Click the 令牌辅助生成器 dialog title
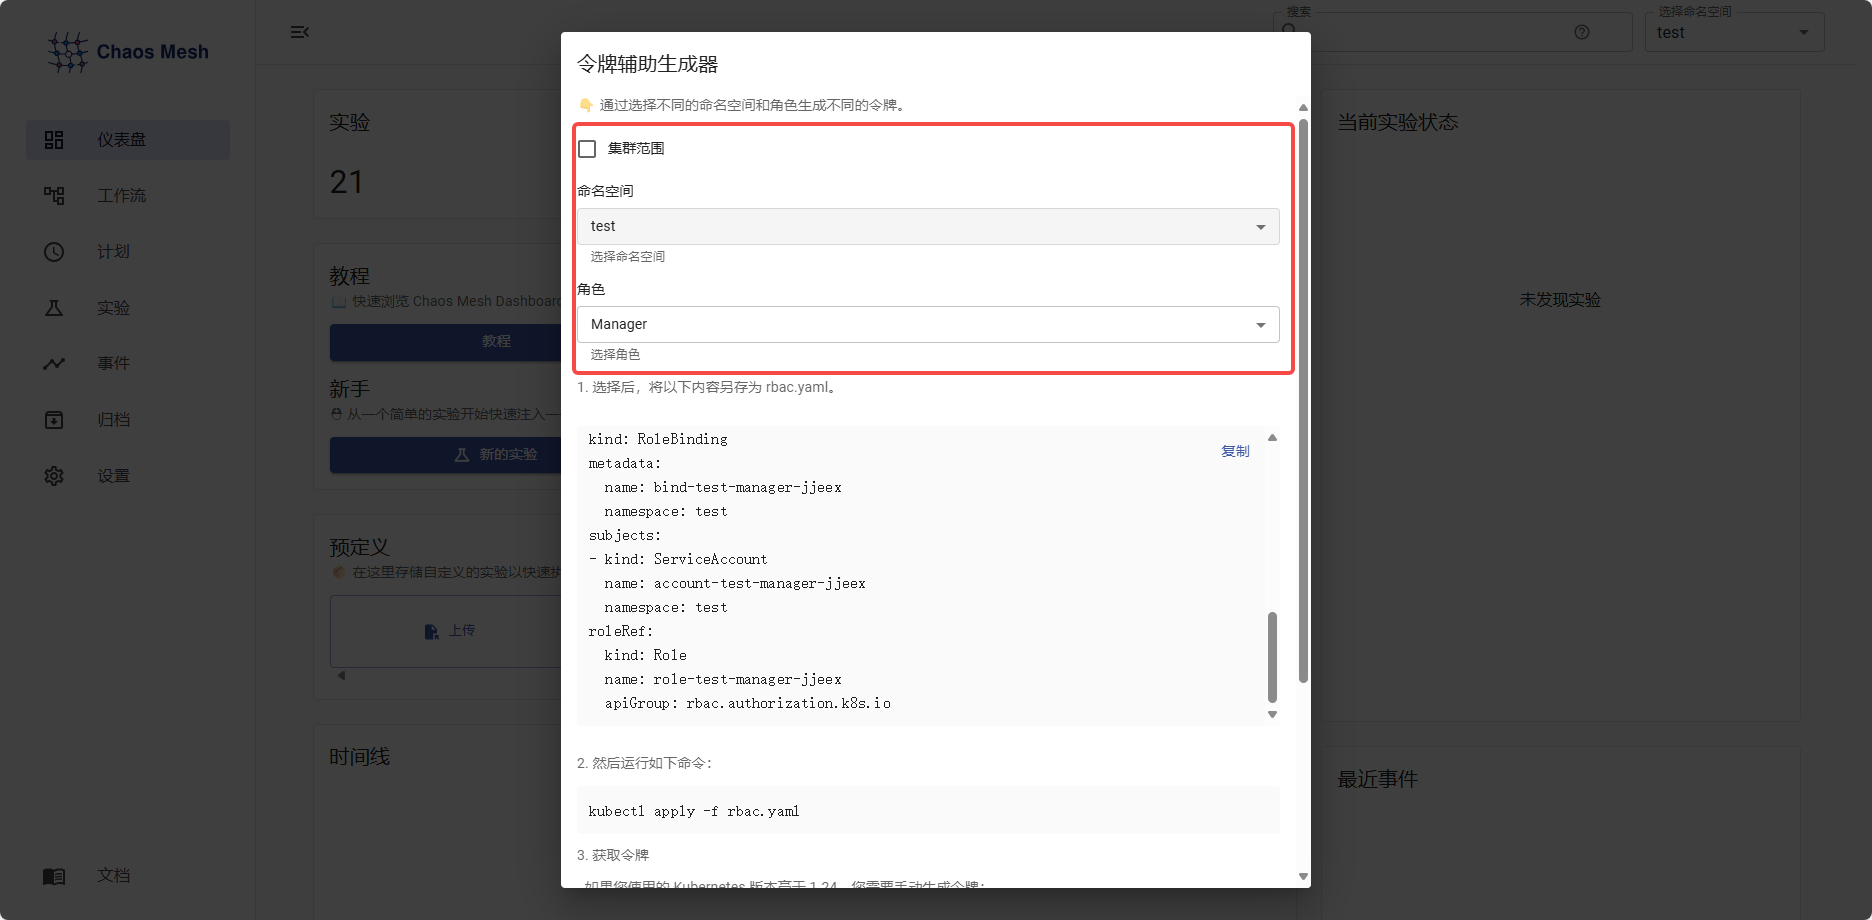The width and height of the screenshot is (1872, 920). 647,64
